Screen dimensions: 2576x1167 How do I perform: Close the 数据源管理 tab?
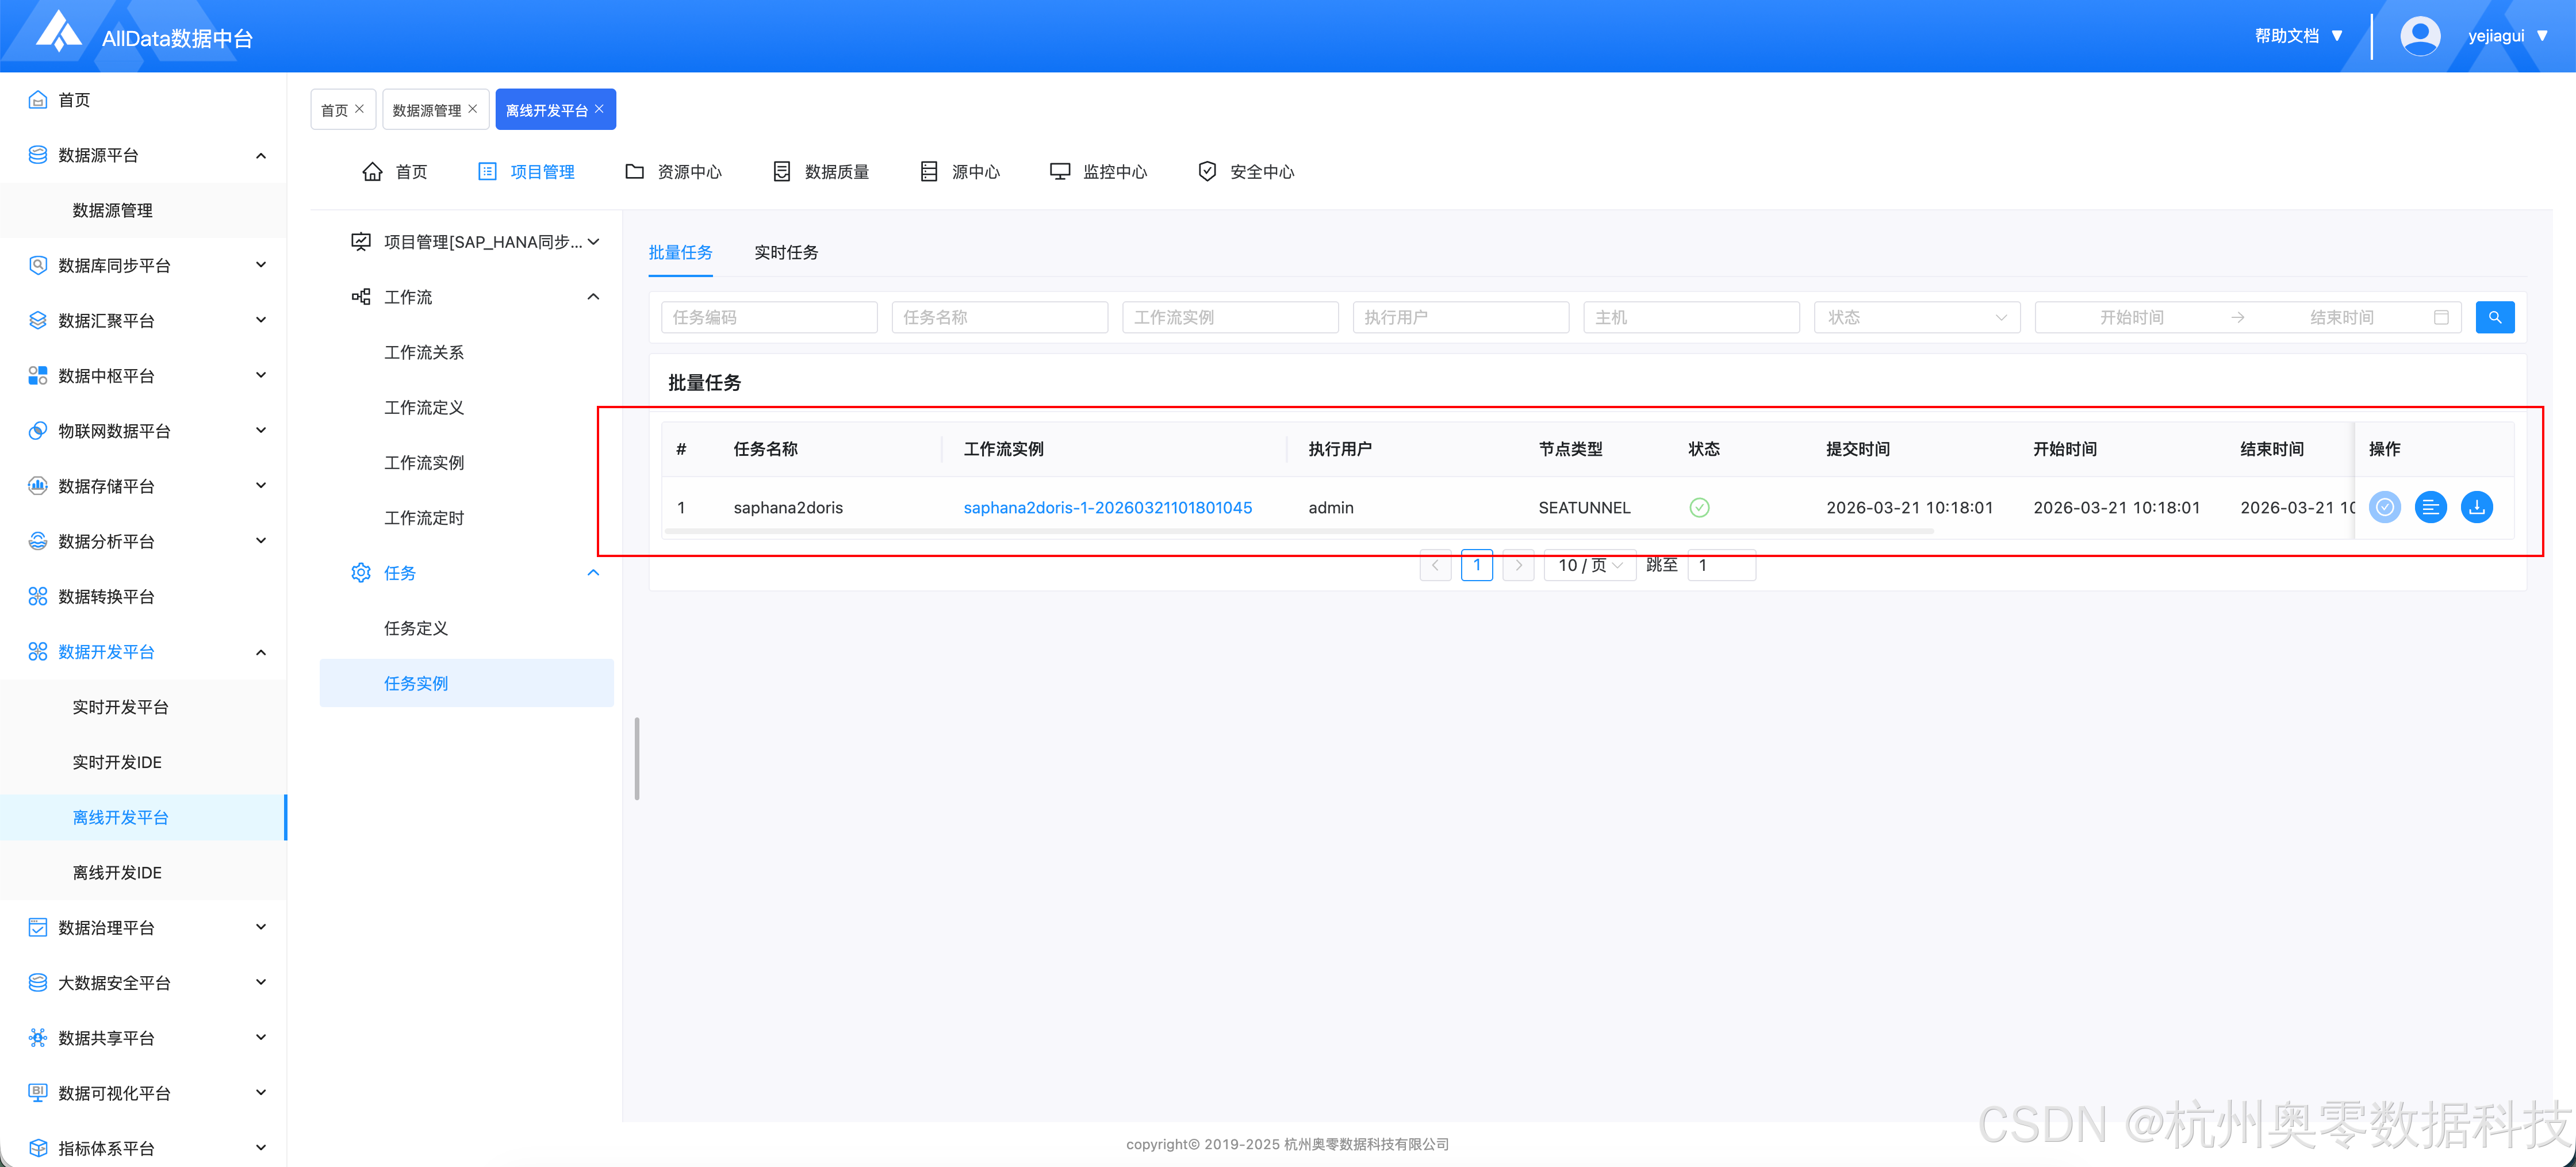pos(473,109)
